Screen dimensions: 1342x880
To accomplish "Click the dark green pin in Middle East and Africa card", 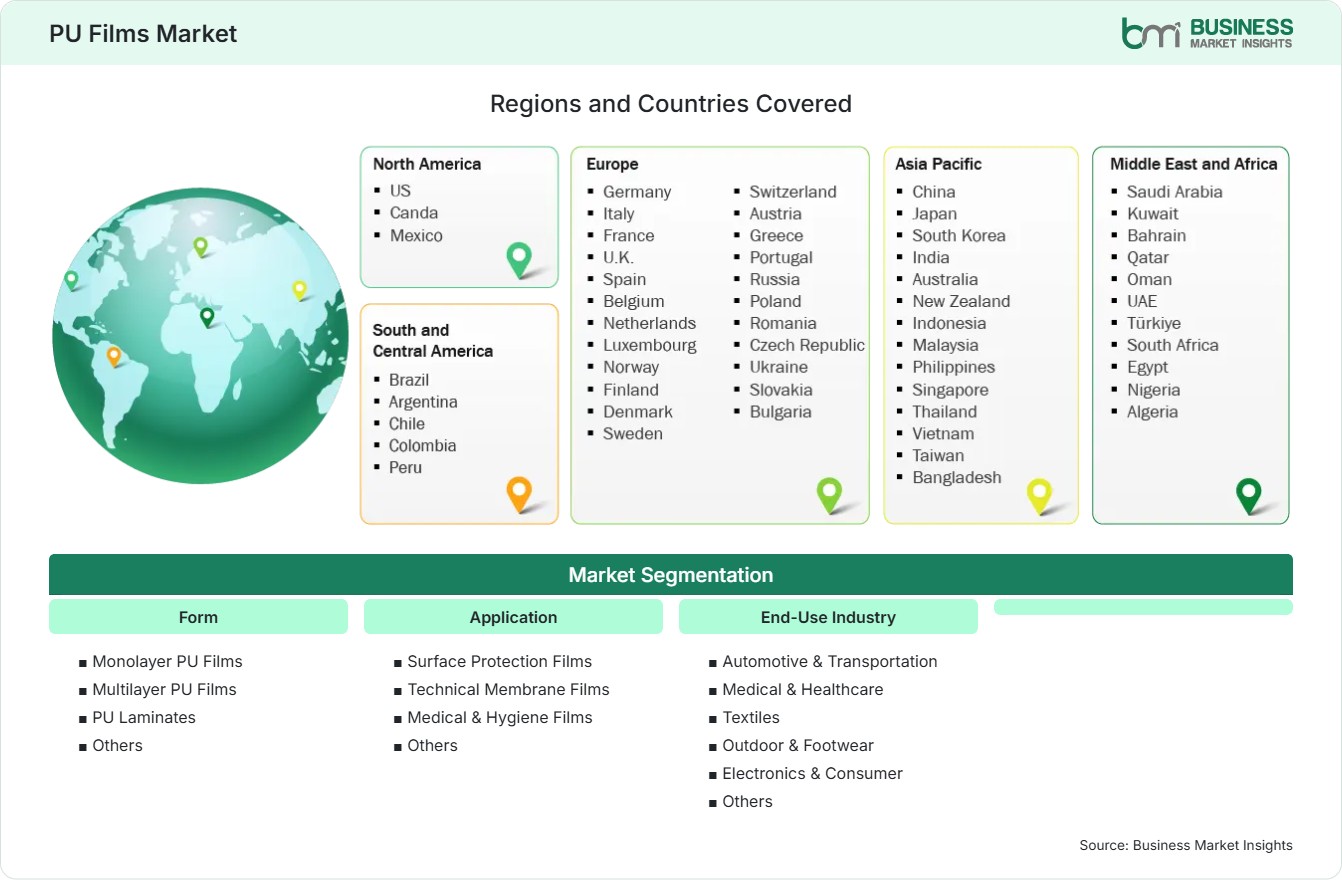I will coord(1248,495).
